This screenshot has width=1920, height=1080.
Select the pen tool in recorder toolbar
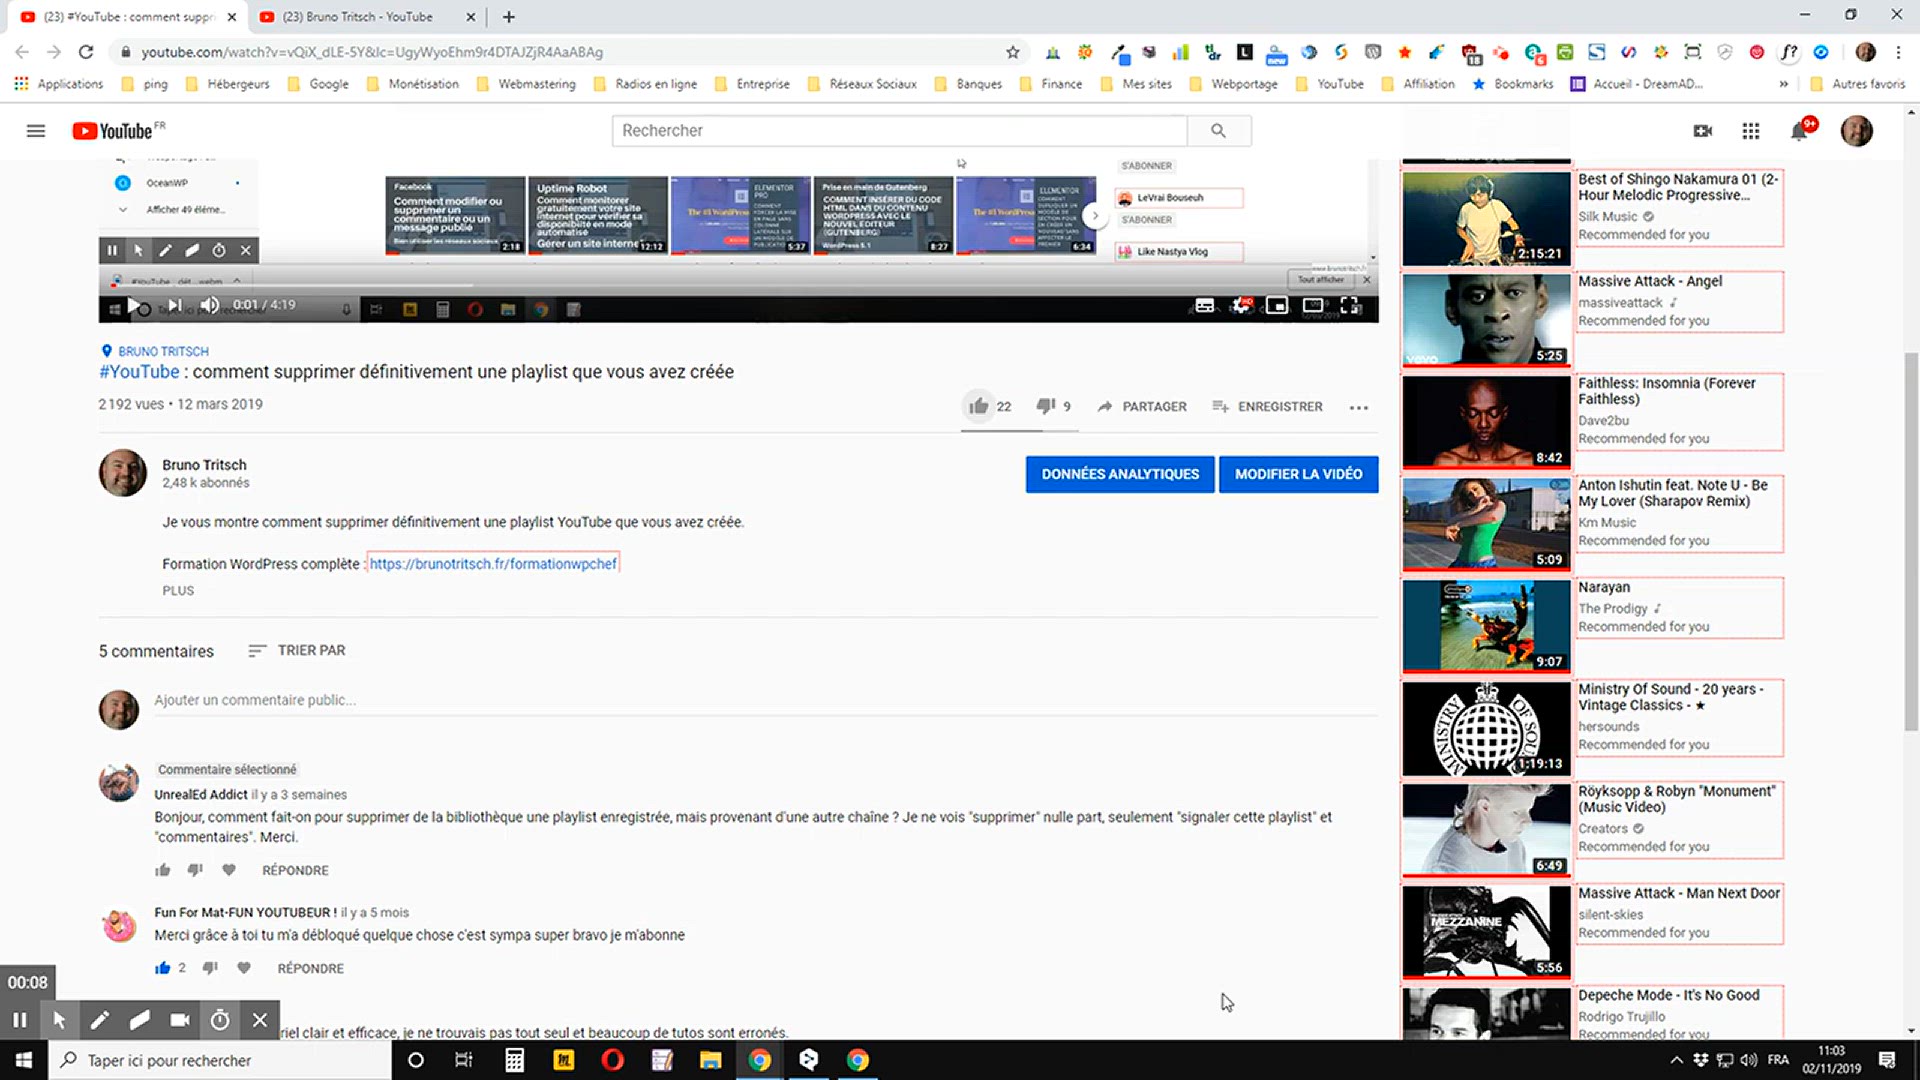pos(99,1020)
